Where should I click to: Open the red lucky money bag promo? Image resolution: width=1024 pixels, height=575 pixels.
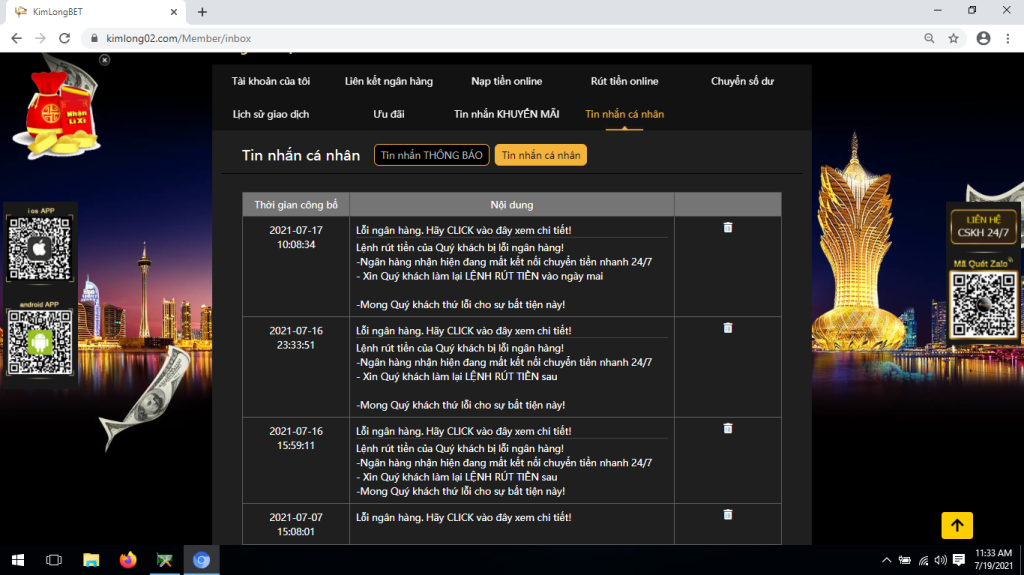pos(58,112)
